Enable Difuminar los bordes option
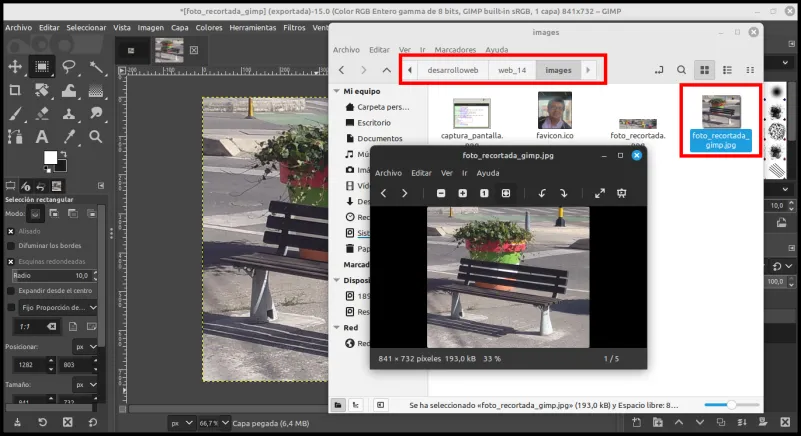The width and height of the screenshot is (801, 436). click(11, 246)
